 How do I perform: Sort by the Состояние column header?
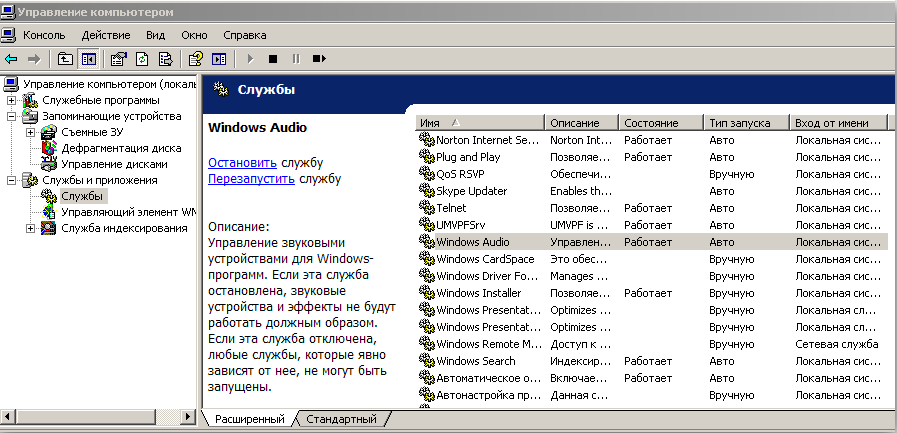point(661,122)
